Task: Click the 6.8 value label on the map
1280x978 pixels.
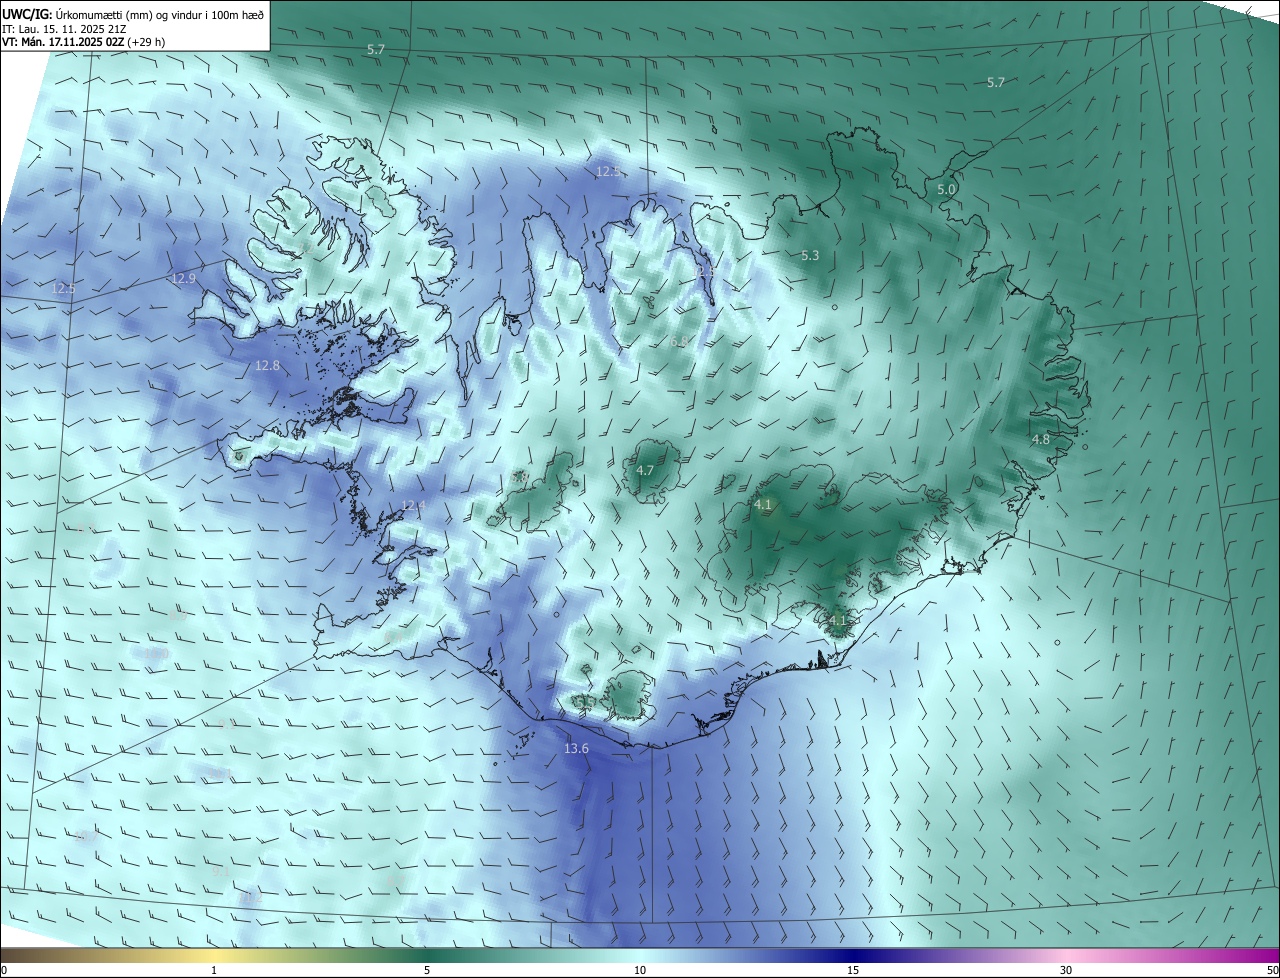Action: pyautogui.click(x=679, y=342)
